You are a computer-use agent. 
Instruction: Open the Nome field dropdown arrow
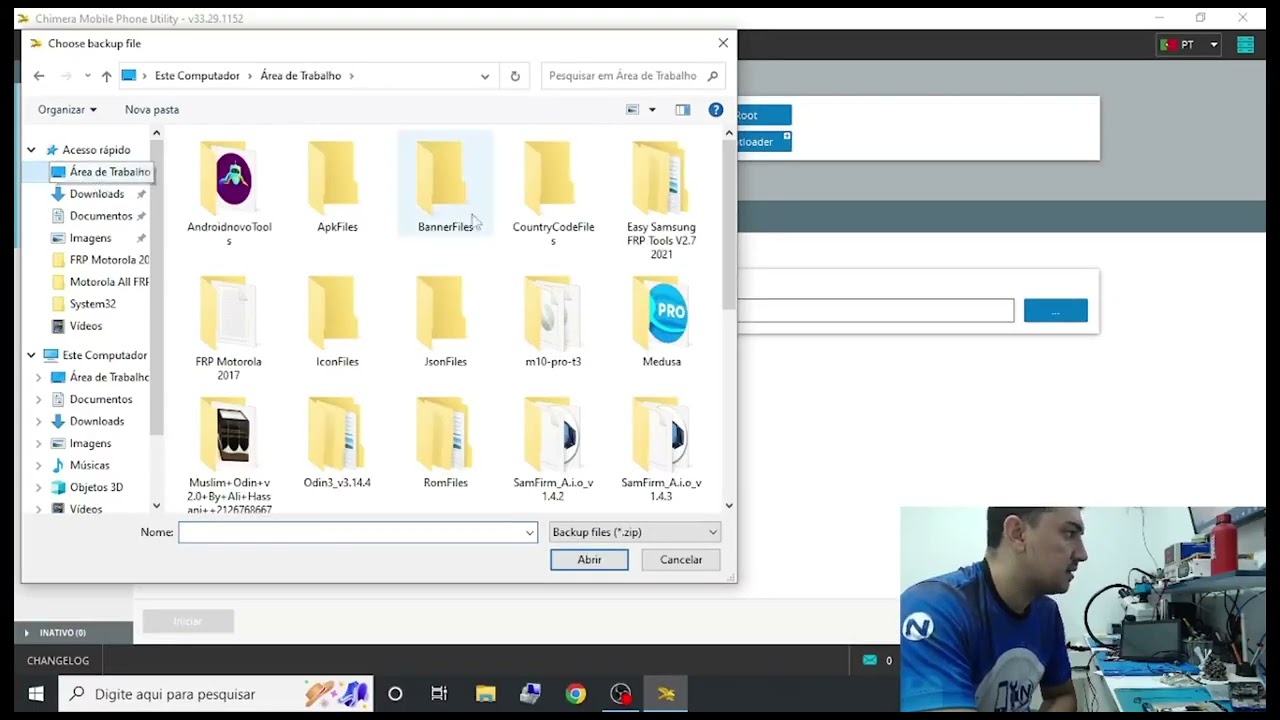tap(530, 533)
